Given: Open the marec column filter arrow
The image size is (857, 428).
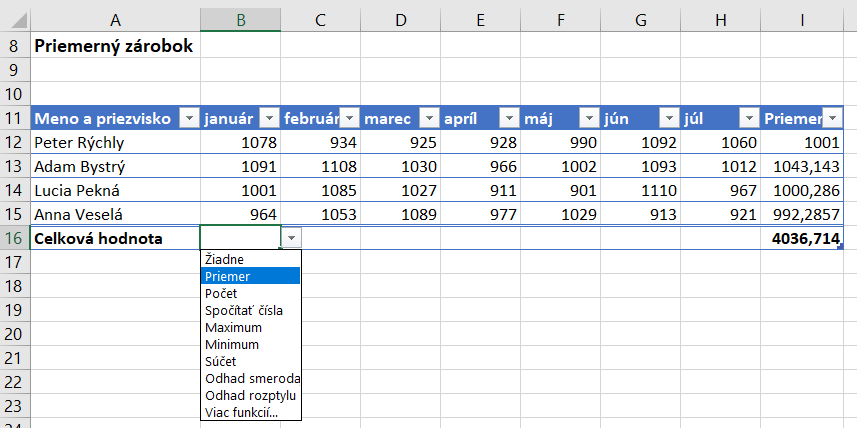Looking at the screenshot, I should point(429,118).
